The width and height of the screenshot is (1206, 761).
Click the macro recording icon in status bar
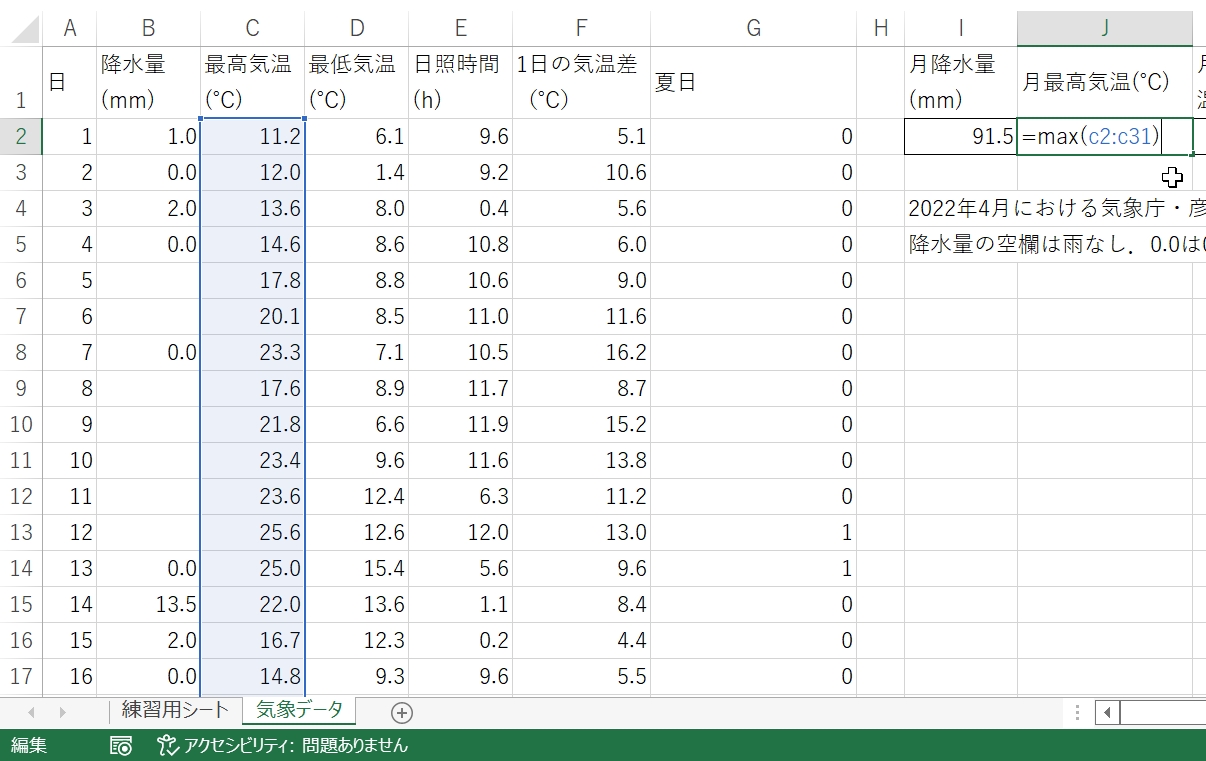121,745
